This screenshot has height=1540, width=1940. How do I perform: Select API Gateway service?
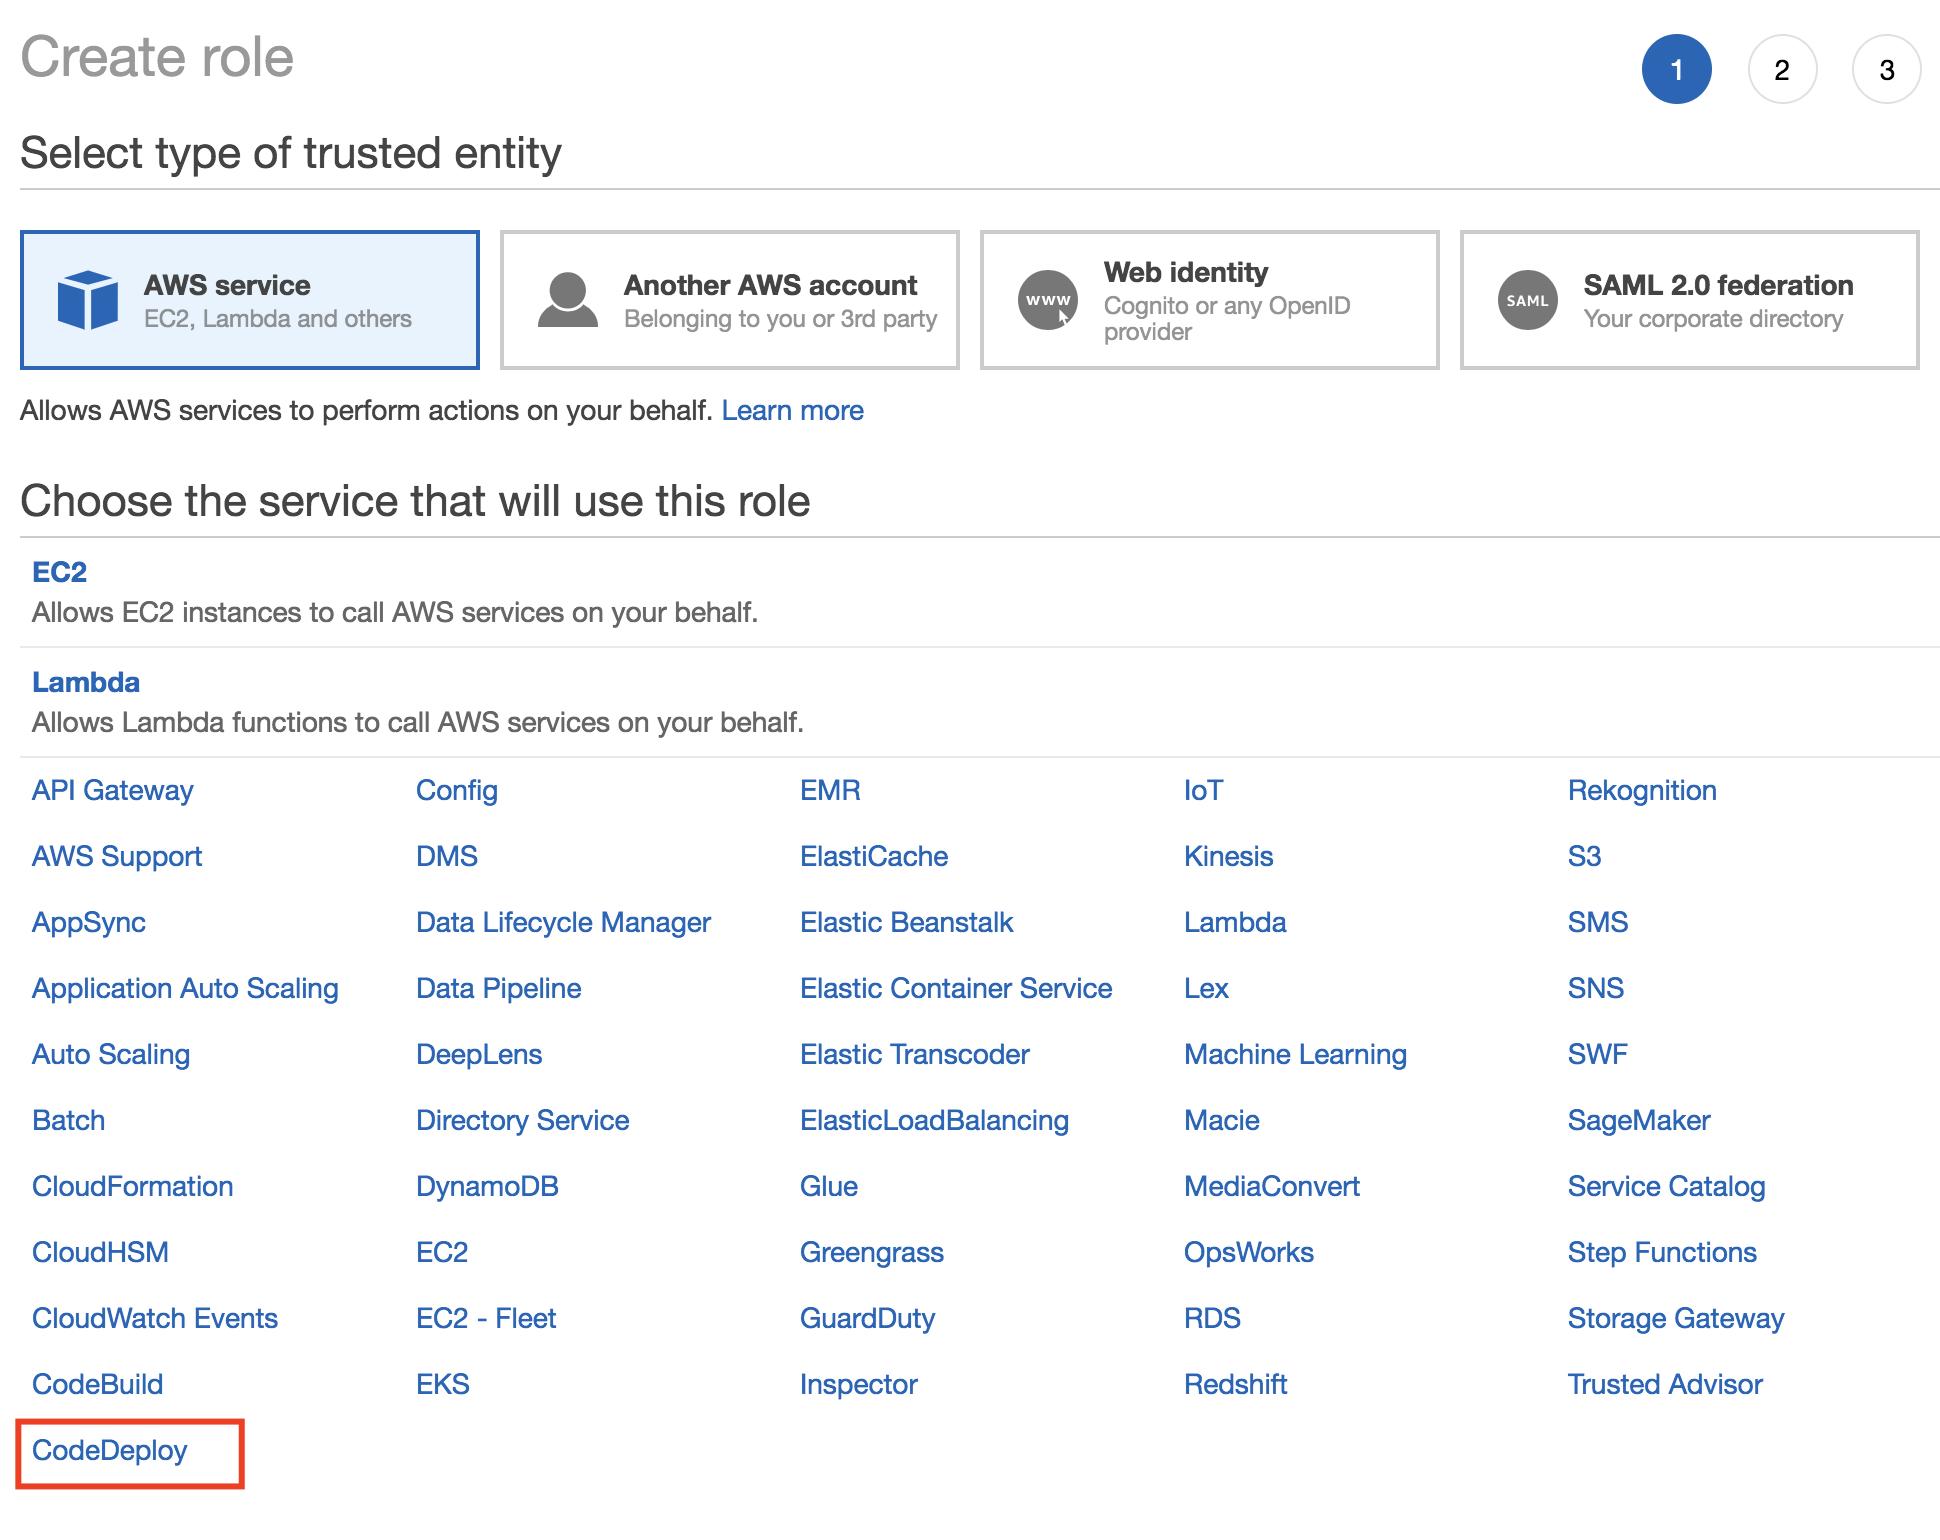[112, 790]
